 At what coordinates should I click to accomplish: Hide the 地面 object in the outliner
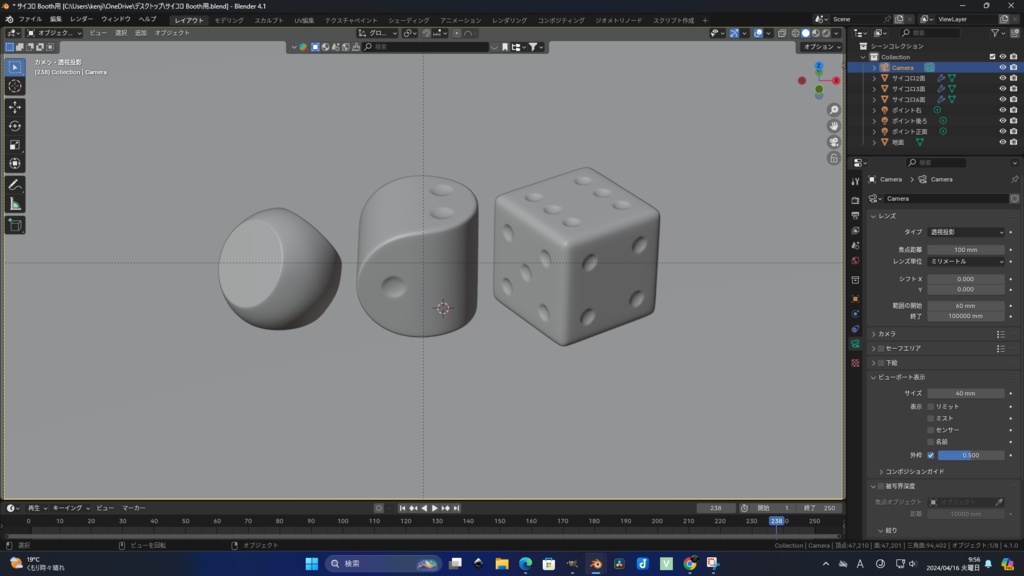1002,140
